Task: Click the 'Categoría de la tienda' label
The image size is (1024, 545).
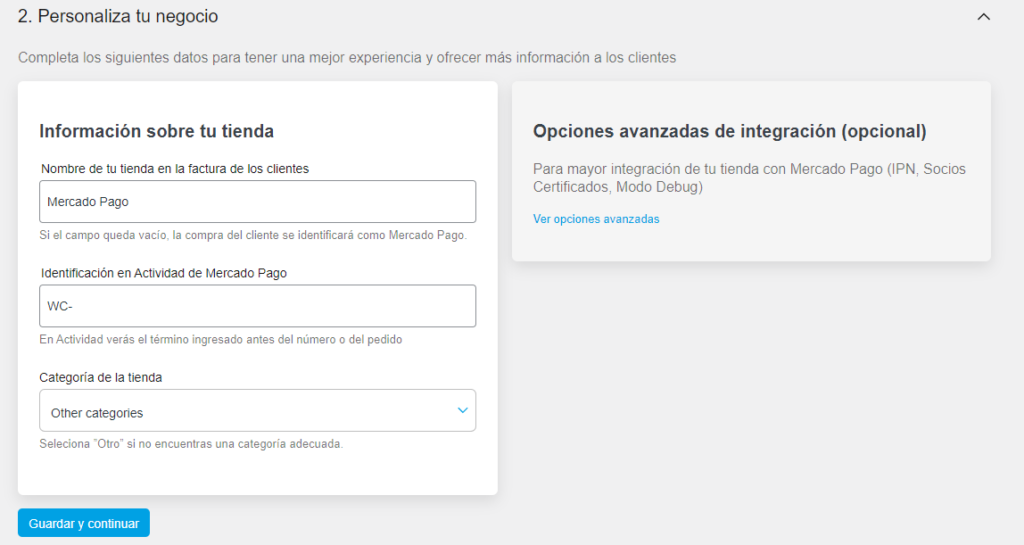Action: click(101, 377)
